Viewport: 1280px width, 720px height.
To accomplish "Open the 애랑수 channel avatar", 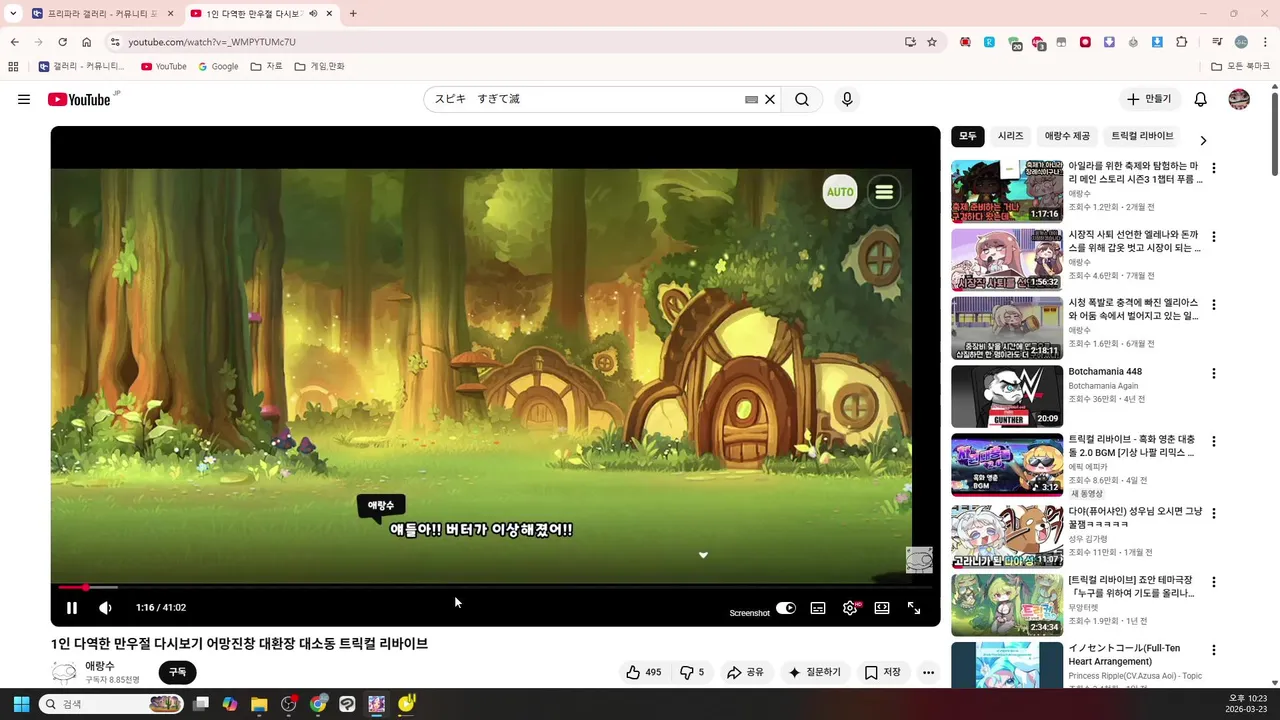I will coord(64,673).
